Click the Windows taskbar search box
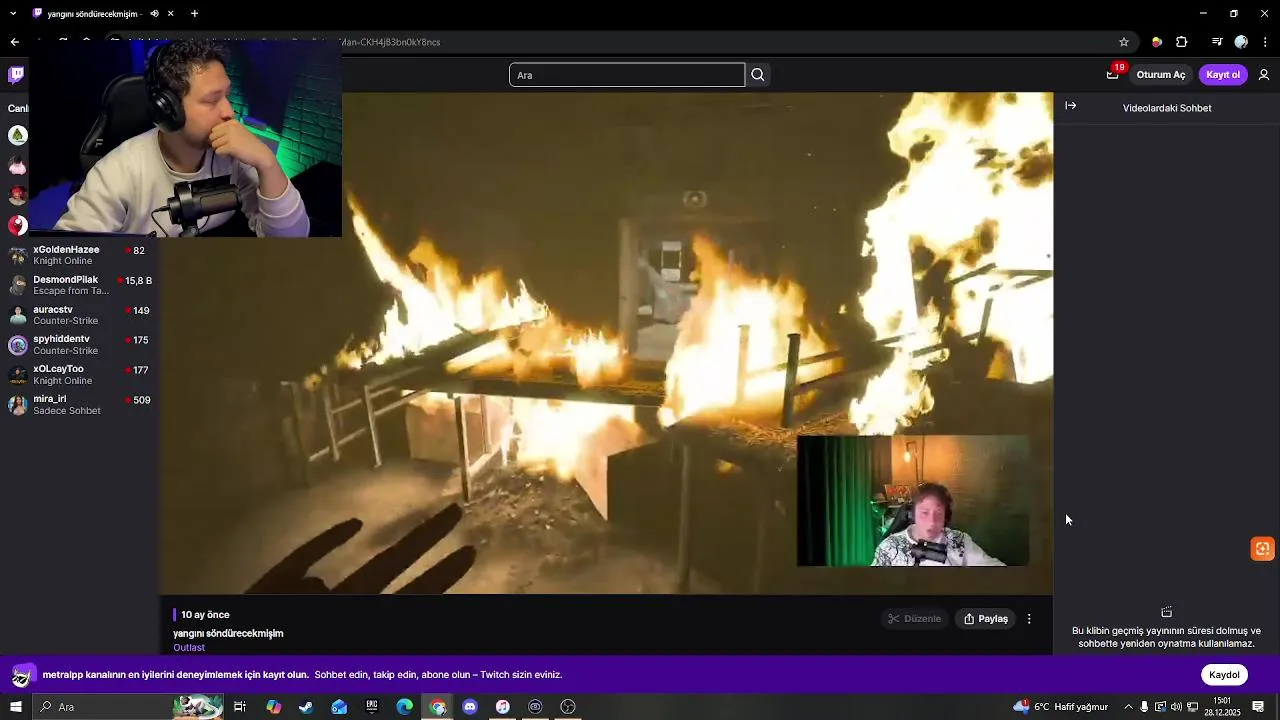Image resolution: width=1280 pixels, height=720 pixels. click(128, 707)
